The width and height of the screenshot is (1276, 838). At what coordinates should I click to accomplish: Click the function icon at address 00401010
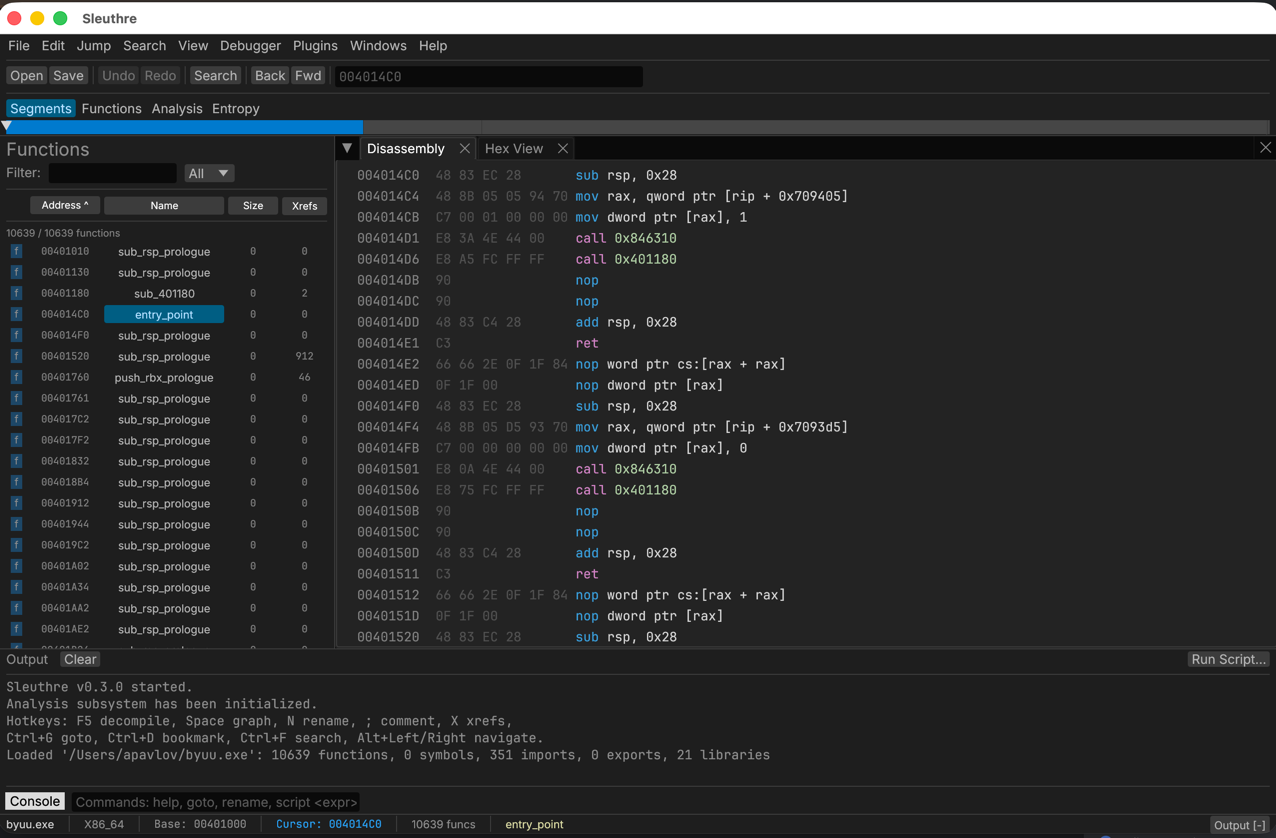(x=16, y=251)
